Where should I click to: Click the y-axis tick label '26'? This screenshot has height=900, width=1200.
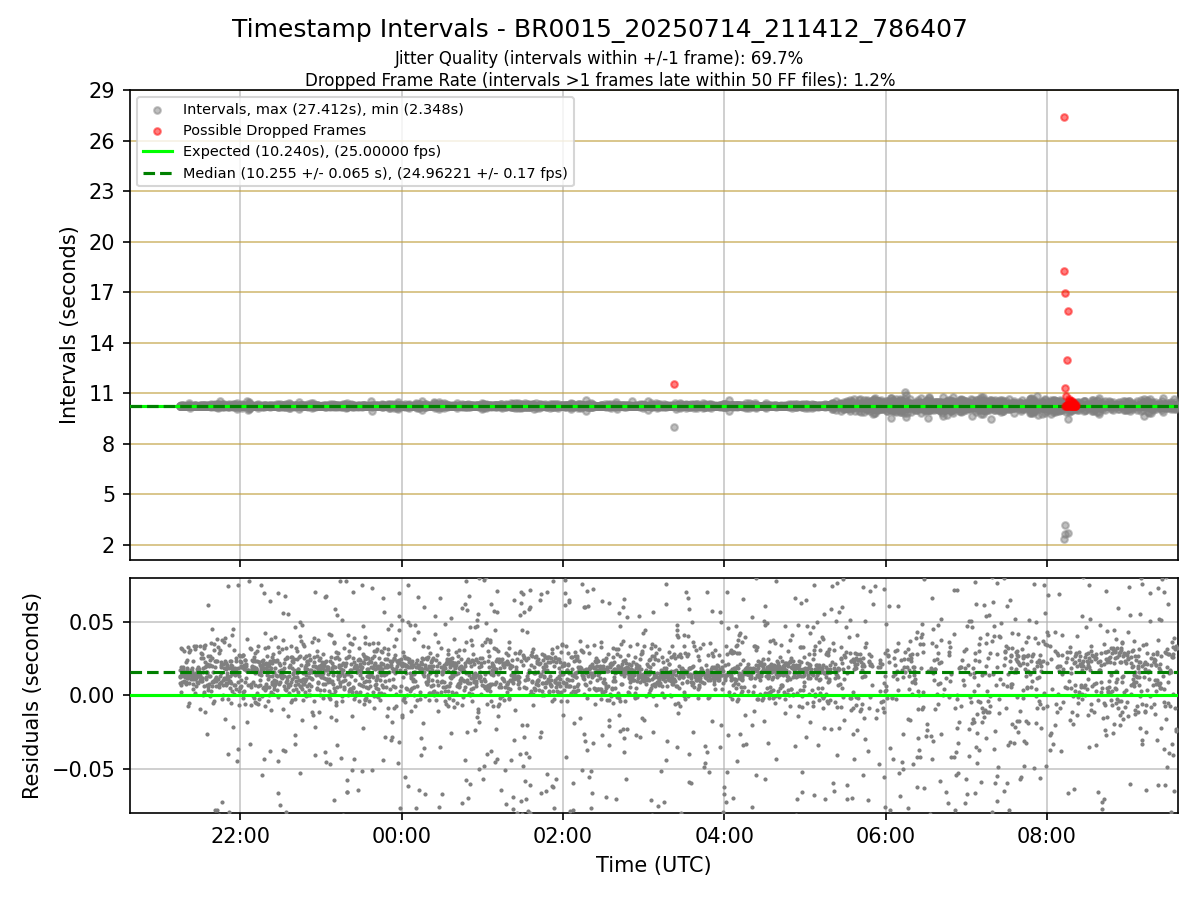102,141
